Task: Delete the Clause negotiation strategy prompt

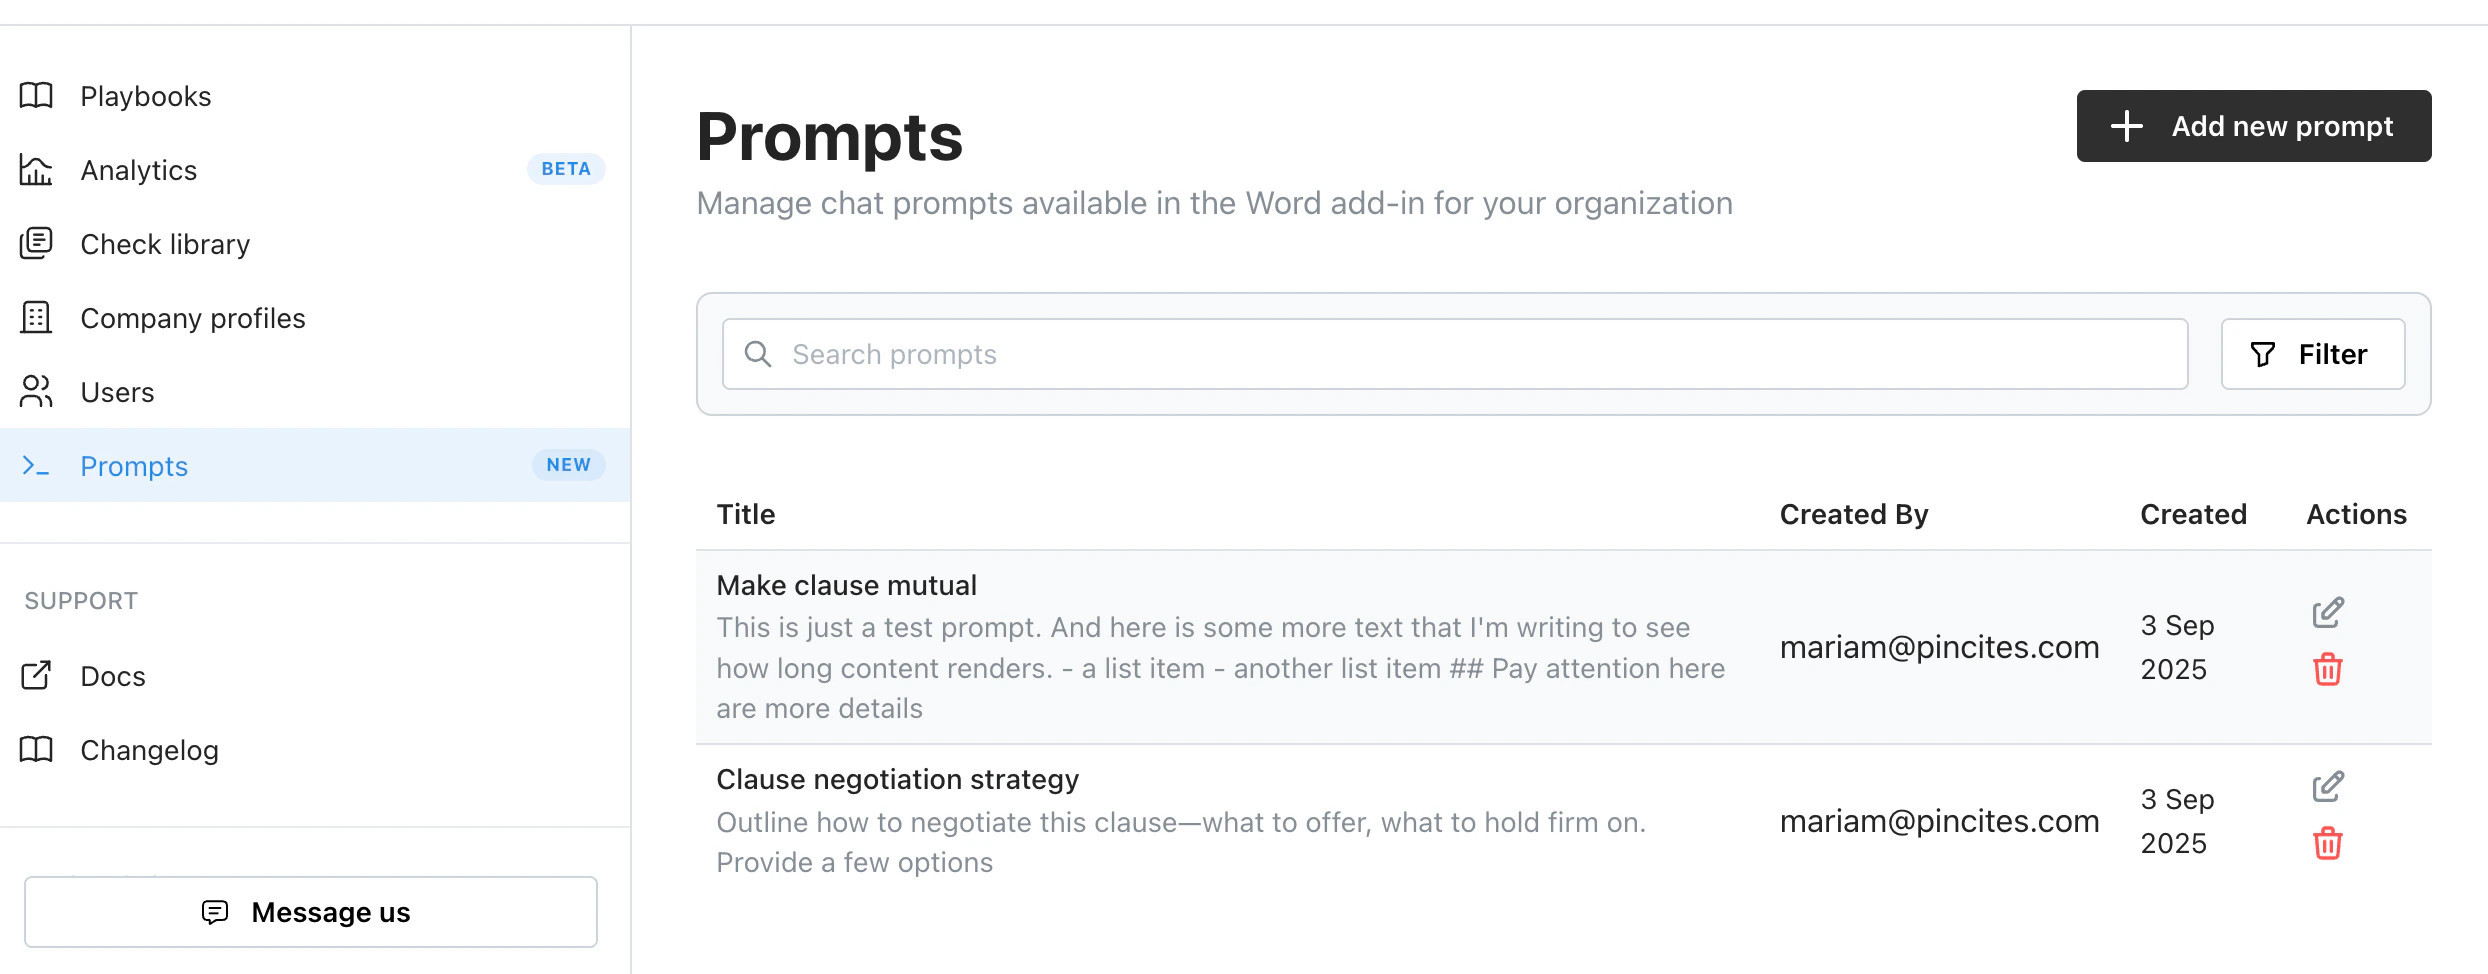Action: point(2327,843)
